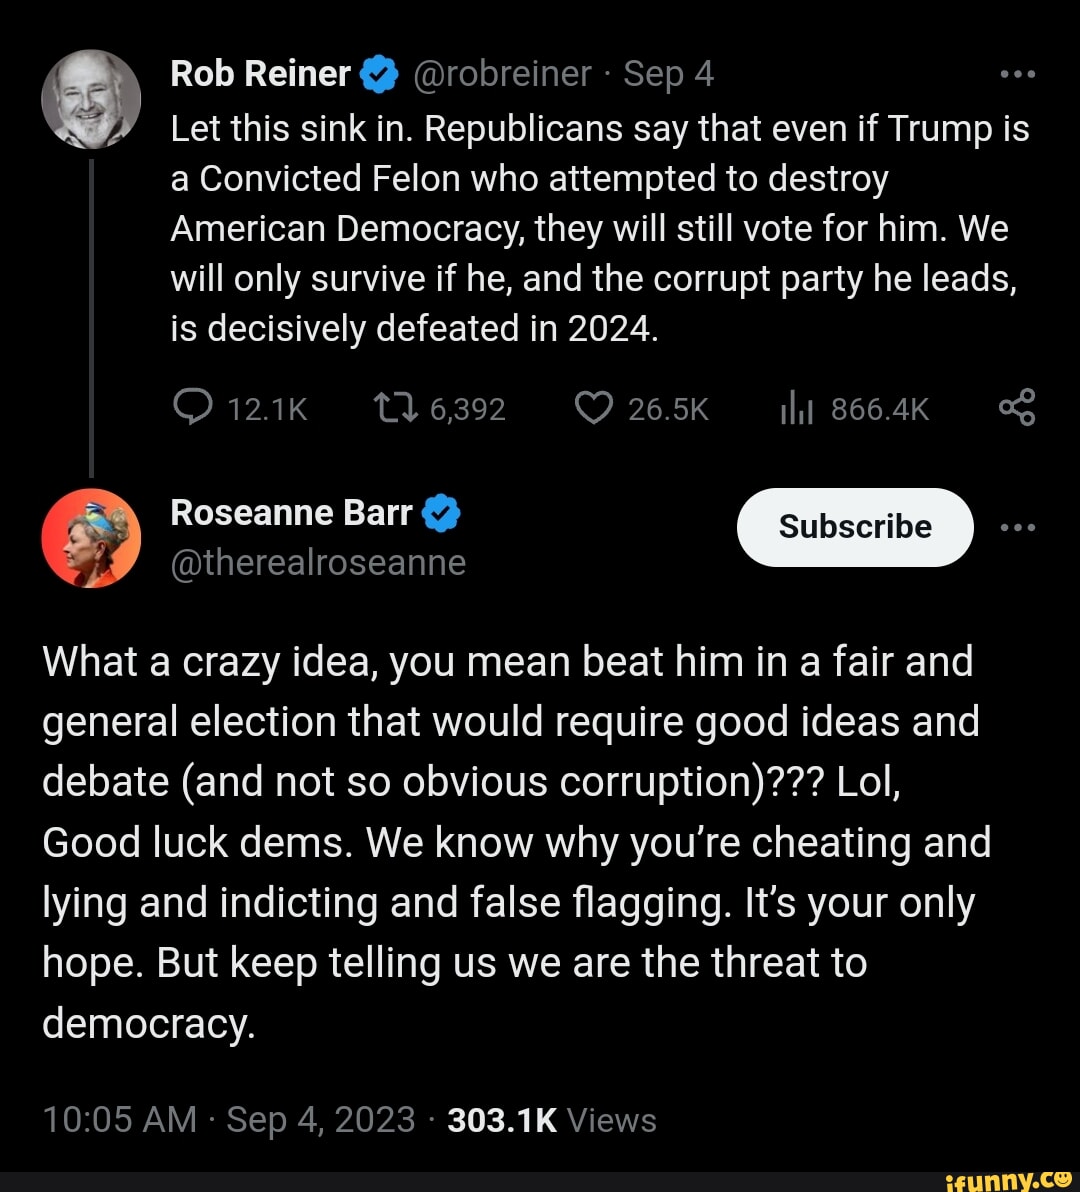This screenshot has width=1080, height=1192.
Task: Open Rob Reiner's profile picture
Action: coord(91,100)
